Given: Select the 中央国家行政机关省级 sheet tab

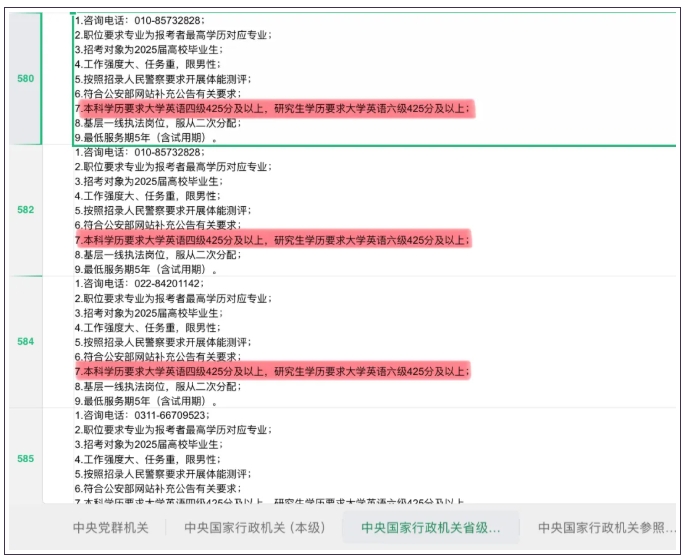Looking at the screenshot, I should (424, 527).
